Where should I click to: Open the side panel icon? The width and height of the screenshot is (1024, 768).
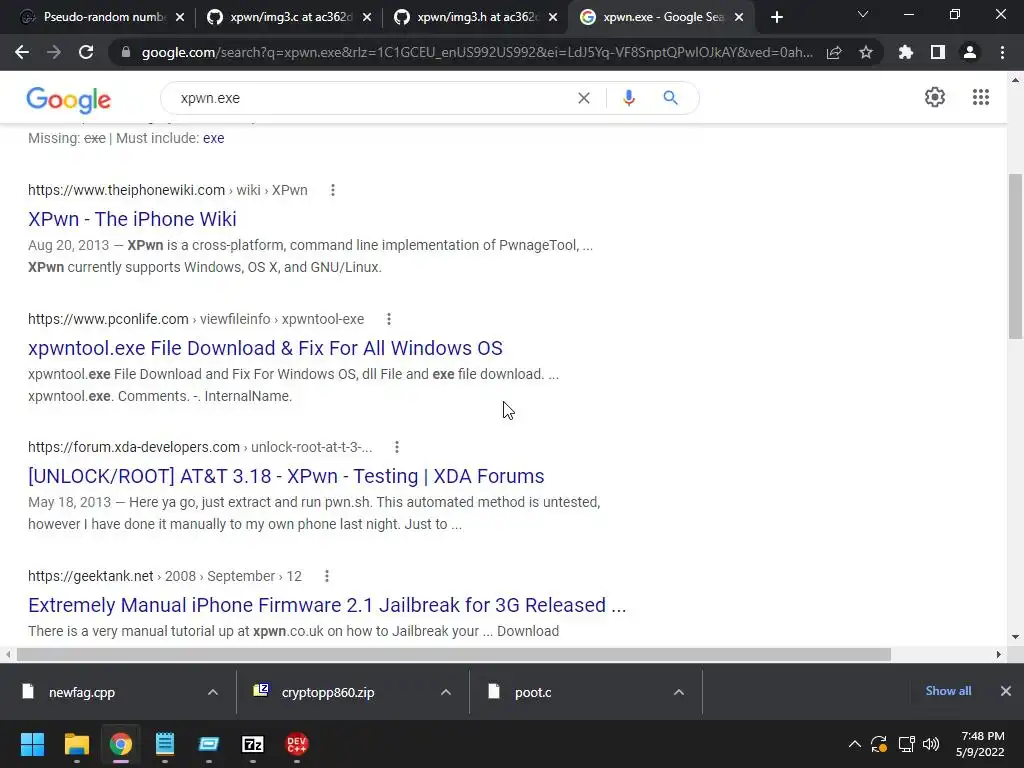(x=938, y=52)
